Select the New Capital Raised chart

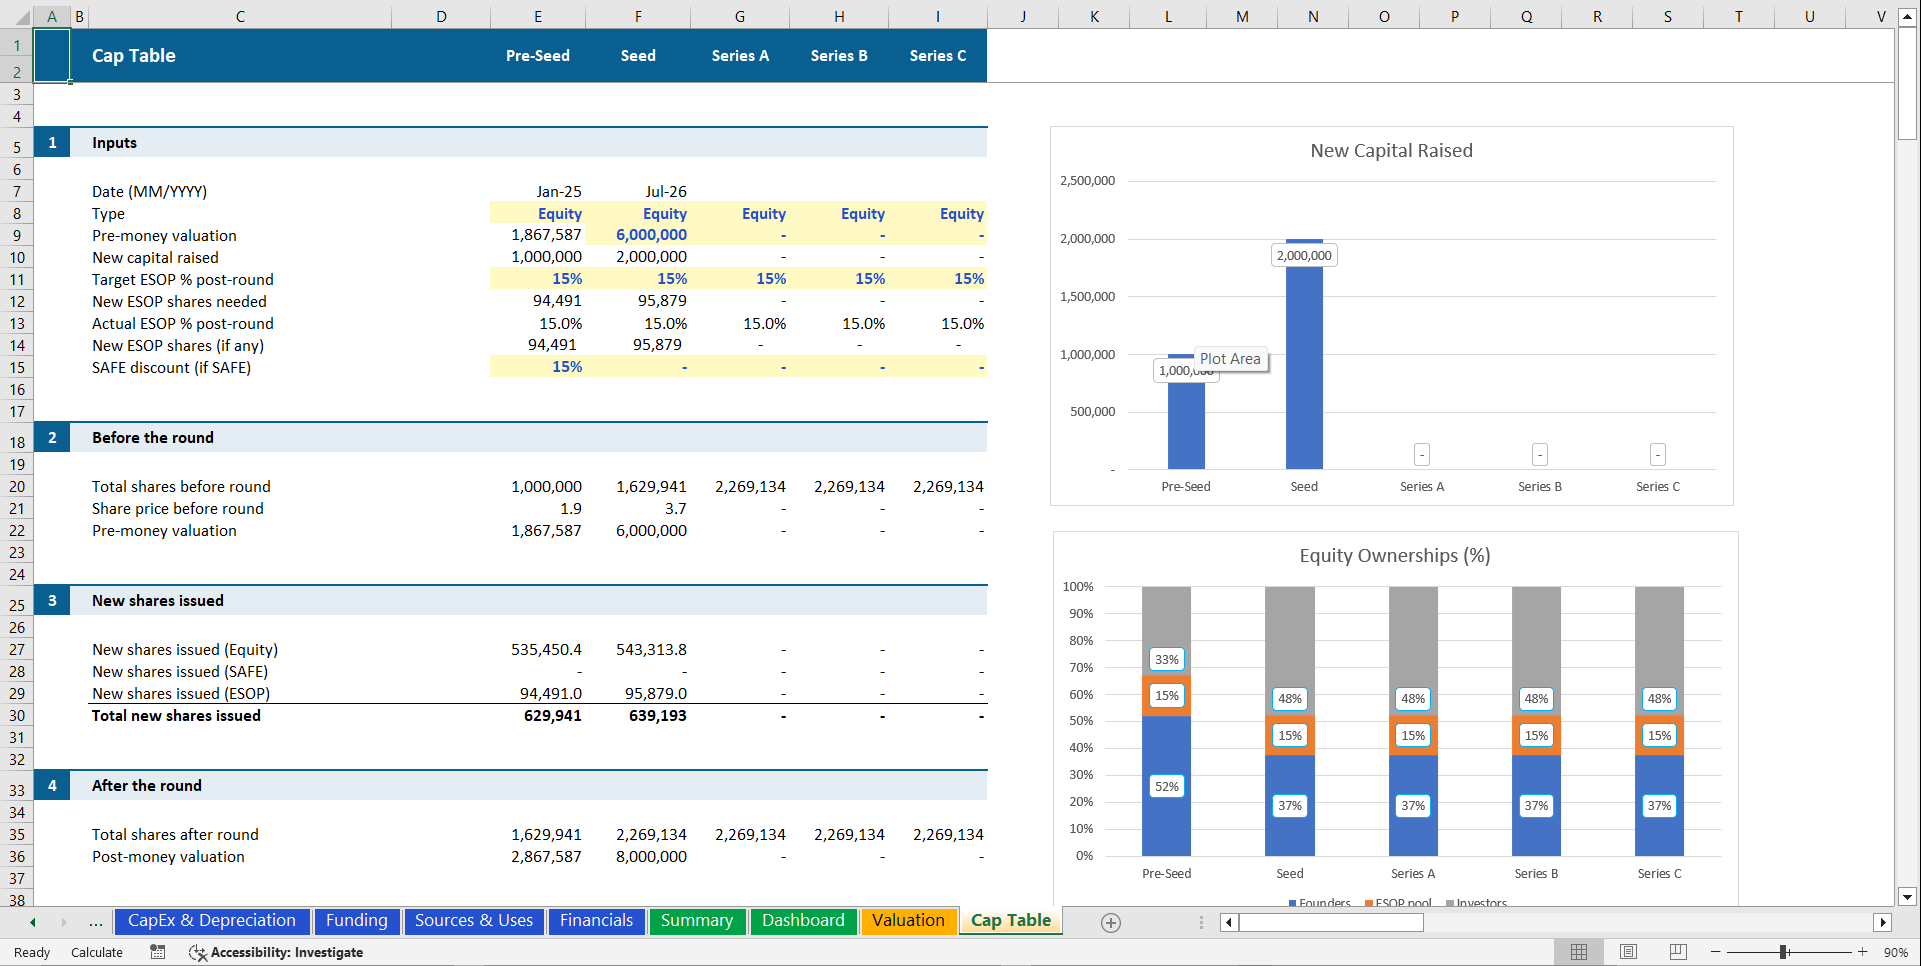coord(1391,150)
